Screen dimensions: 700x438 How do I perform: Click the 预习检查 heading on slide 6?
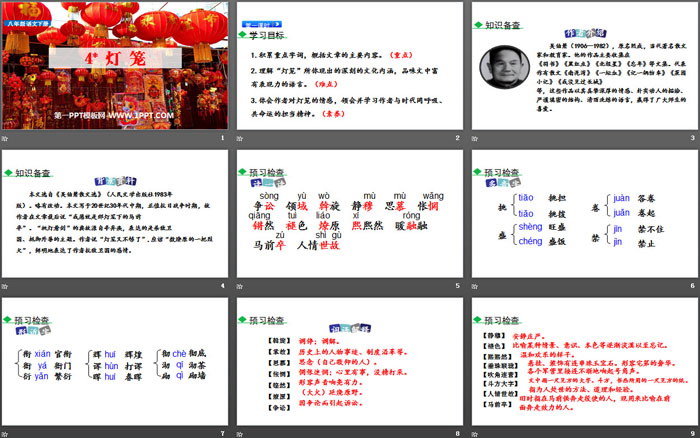(502, 172)
